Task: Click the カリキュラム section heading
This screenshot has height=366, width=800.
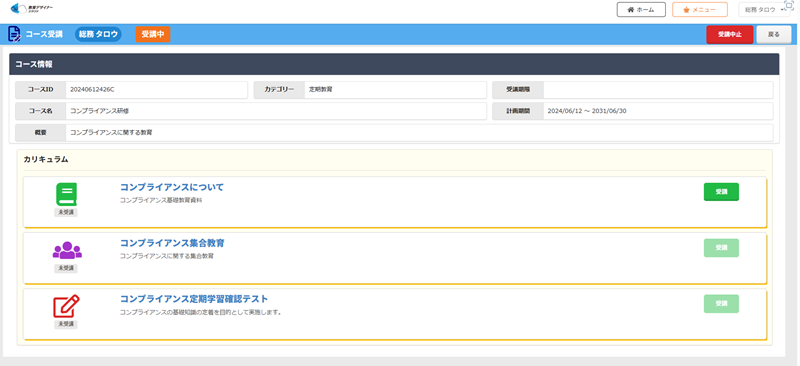Action: 46,159
